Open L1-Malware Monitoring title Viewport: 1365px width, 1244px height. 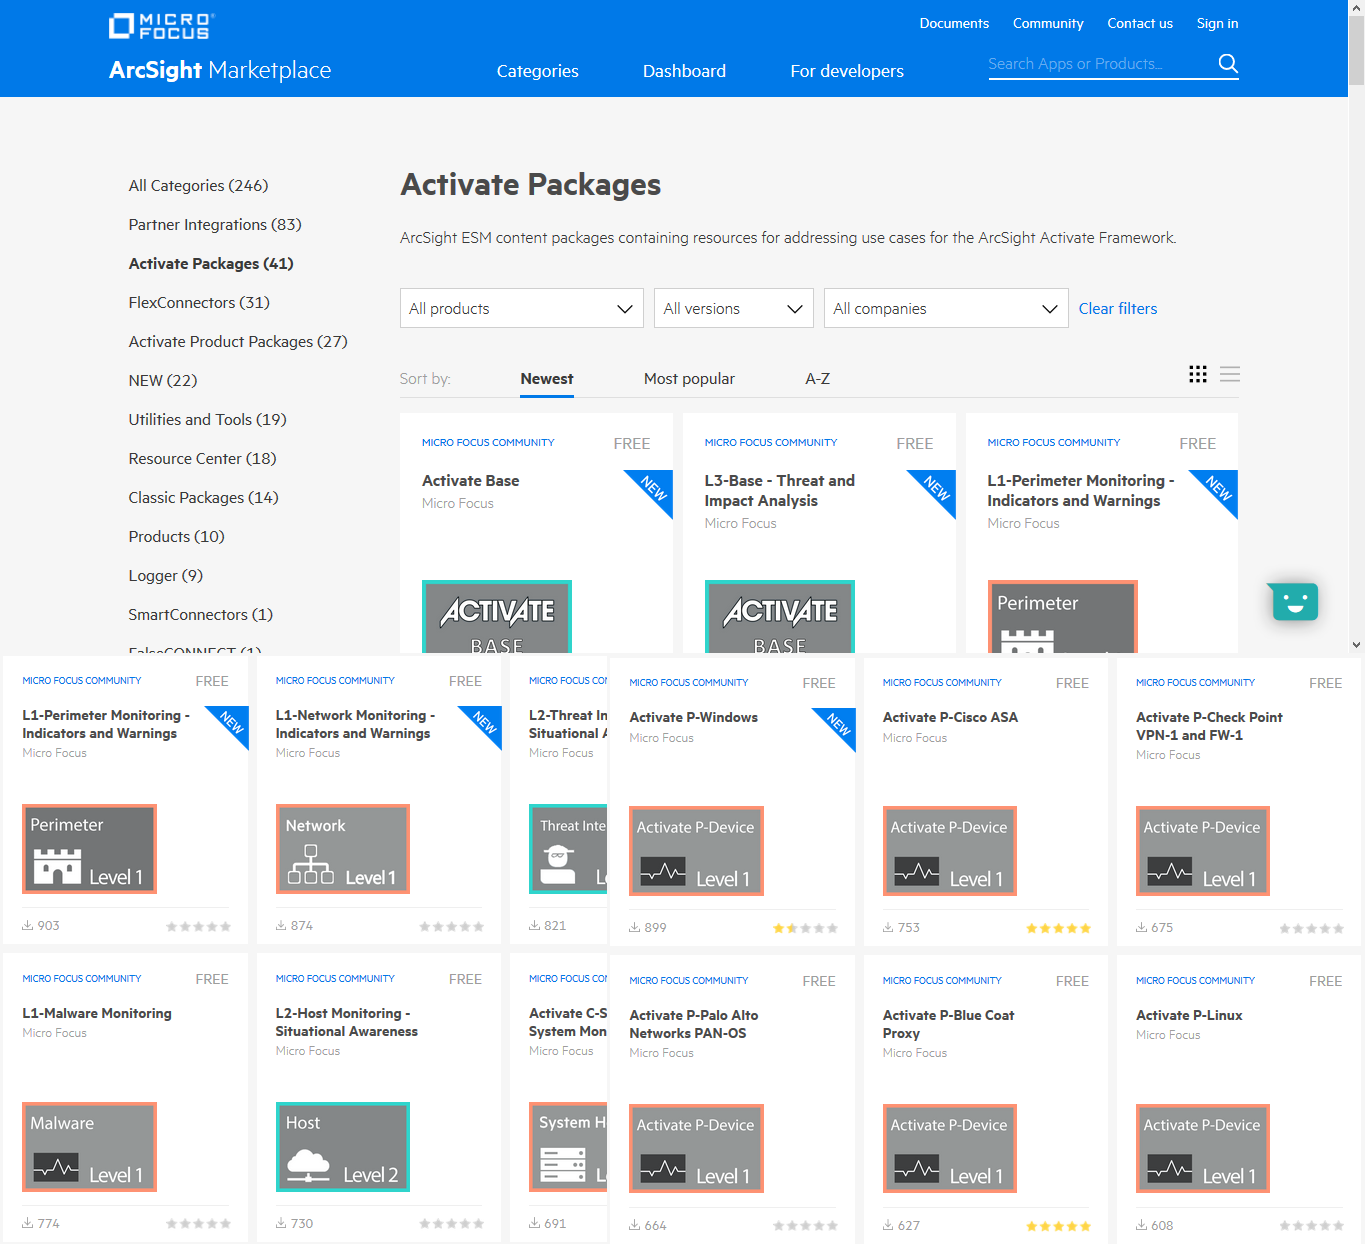pyautogui.click(x=97, y=1013)
